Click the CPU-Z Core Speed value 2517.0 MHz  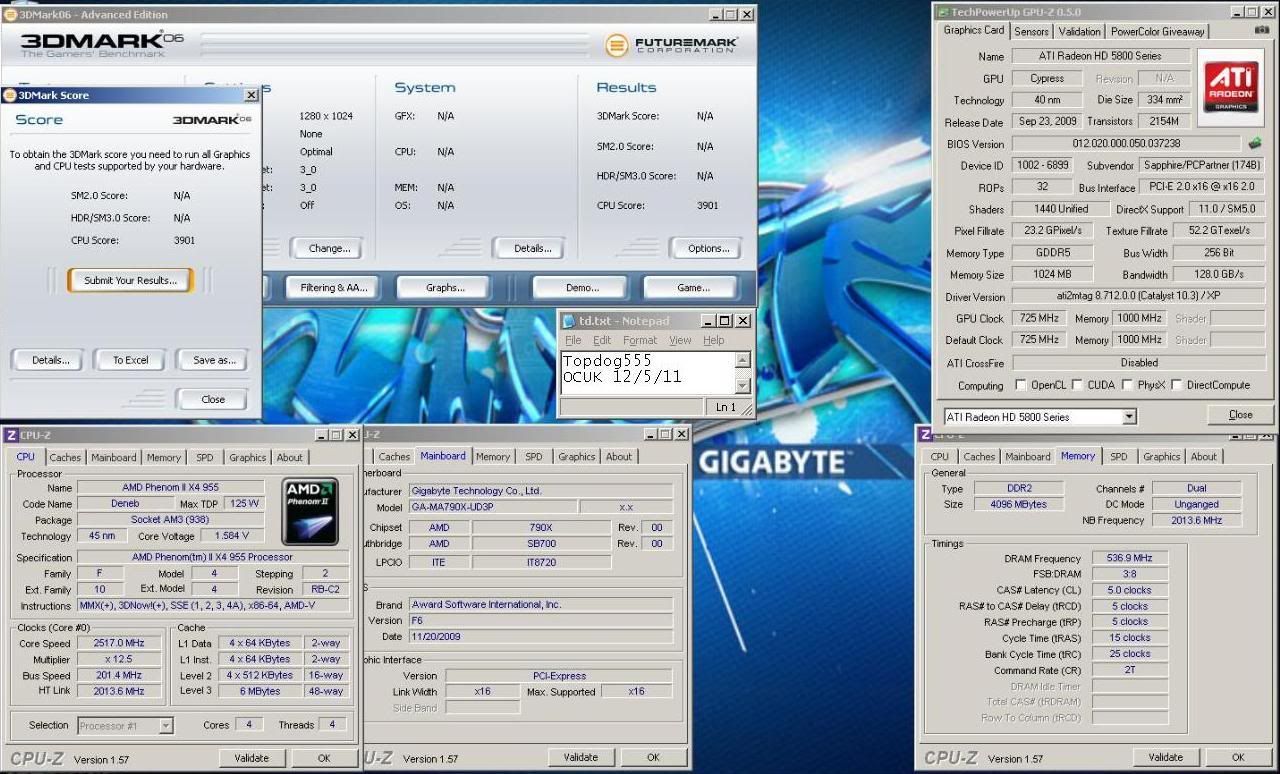(119, 643)
